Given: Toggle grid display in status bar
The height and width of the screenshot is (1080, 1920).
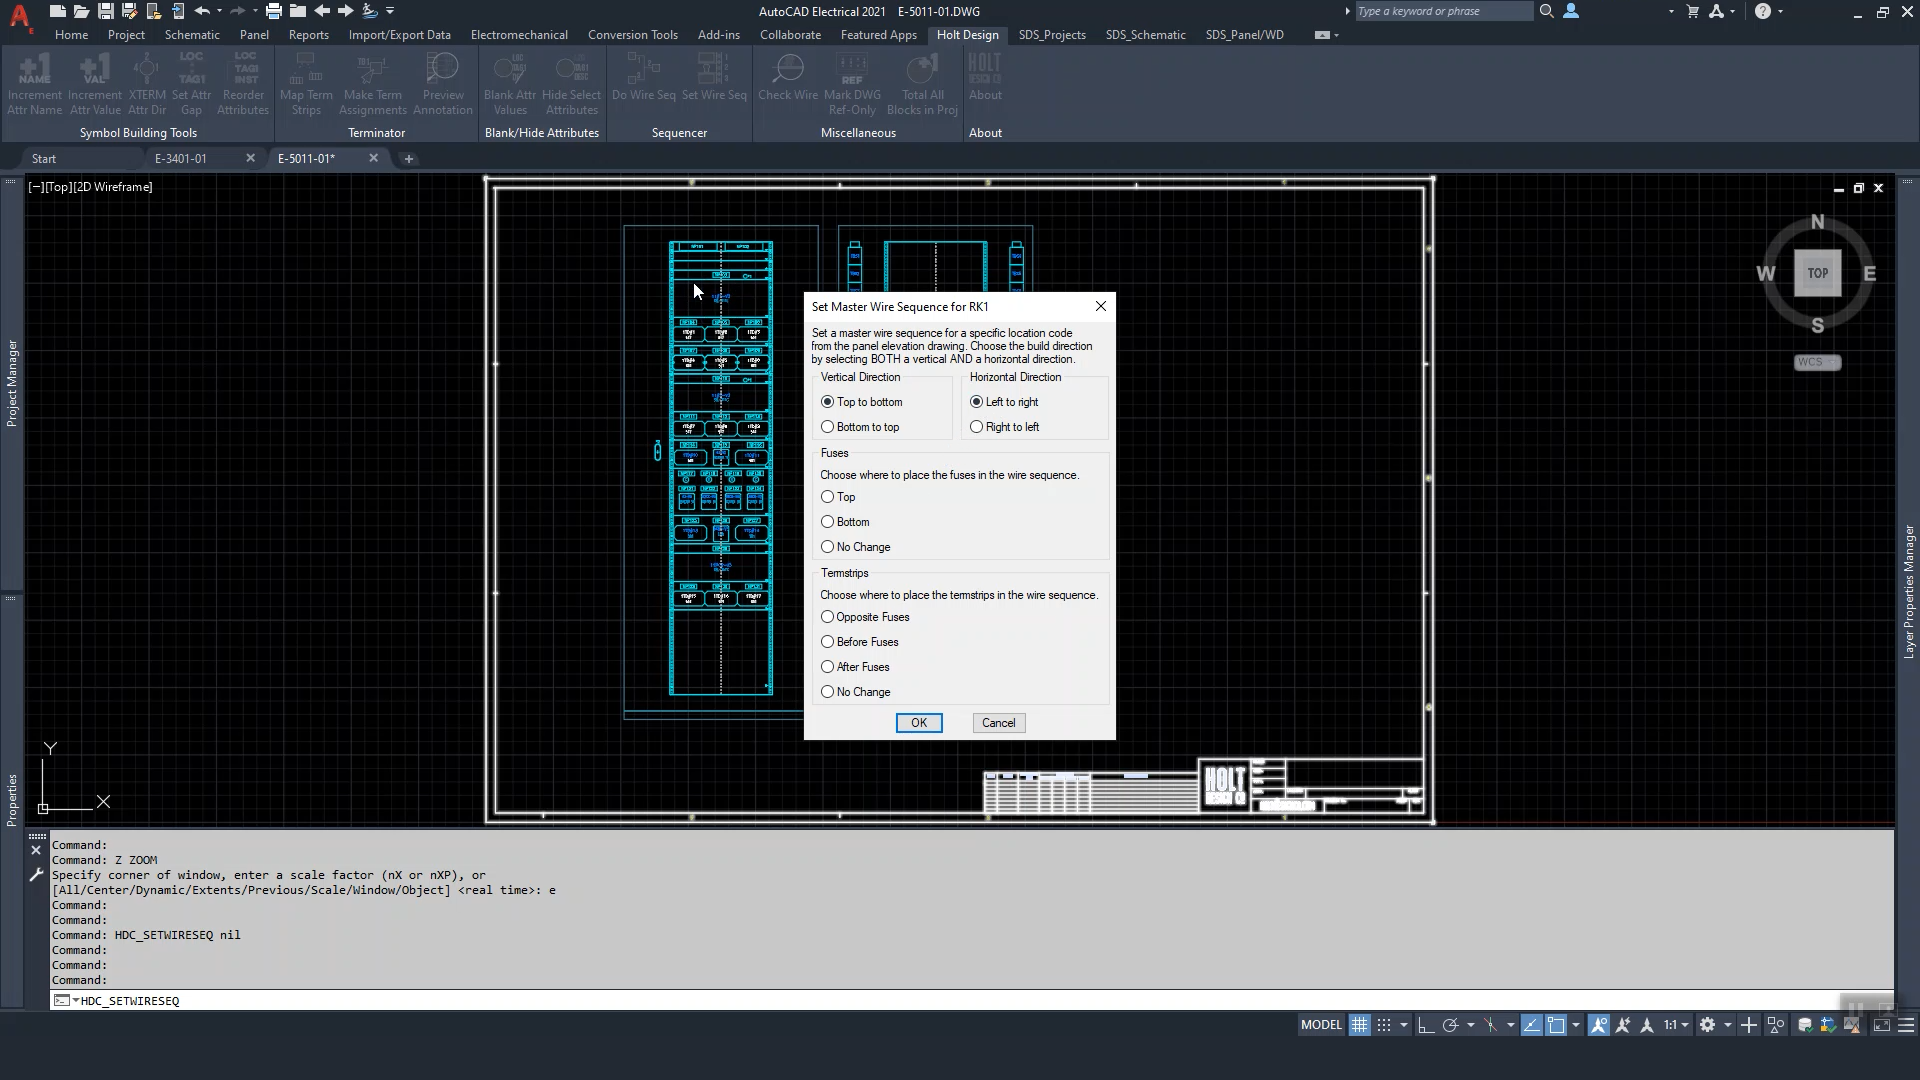Looking at the screenshot, I should pyautogui.click(x=1359, y=1025).
